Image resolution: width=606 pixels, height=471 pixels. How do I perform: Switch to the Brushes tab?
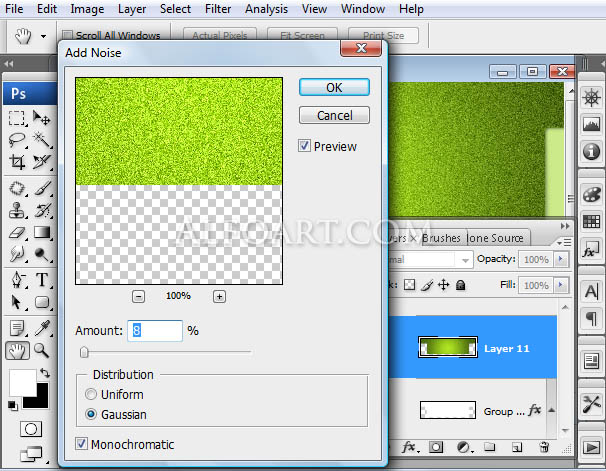(x=441, y=238)
